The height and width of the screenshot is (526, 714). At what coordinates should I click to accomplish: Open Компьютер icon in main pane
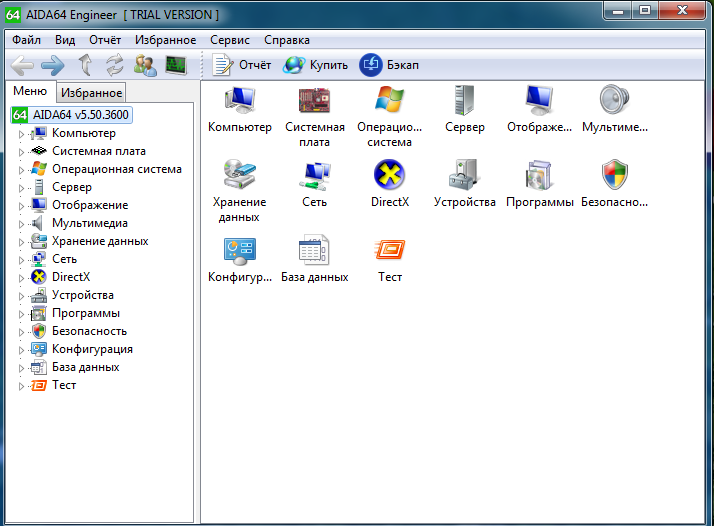tap(240, 100)
